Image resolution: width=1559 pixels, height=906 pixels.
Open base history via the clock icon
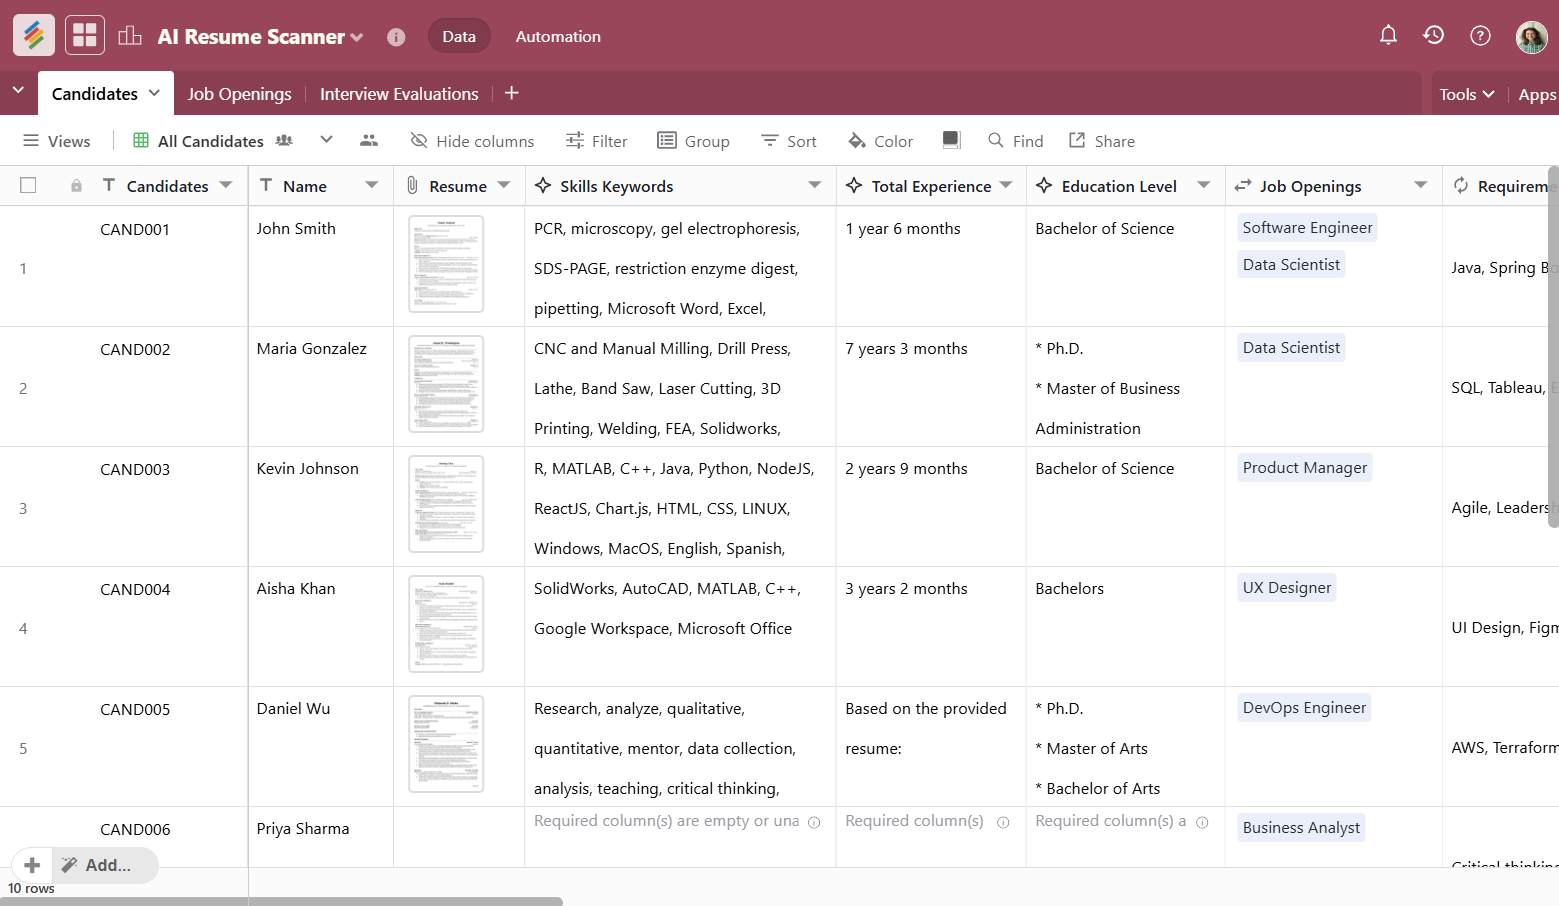[x=1434, y=35]
